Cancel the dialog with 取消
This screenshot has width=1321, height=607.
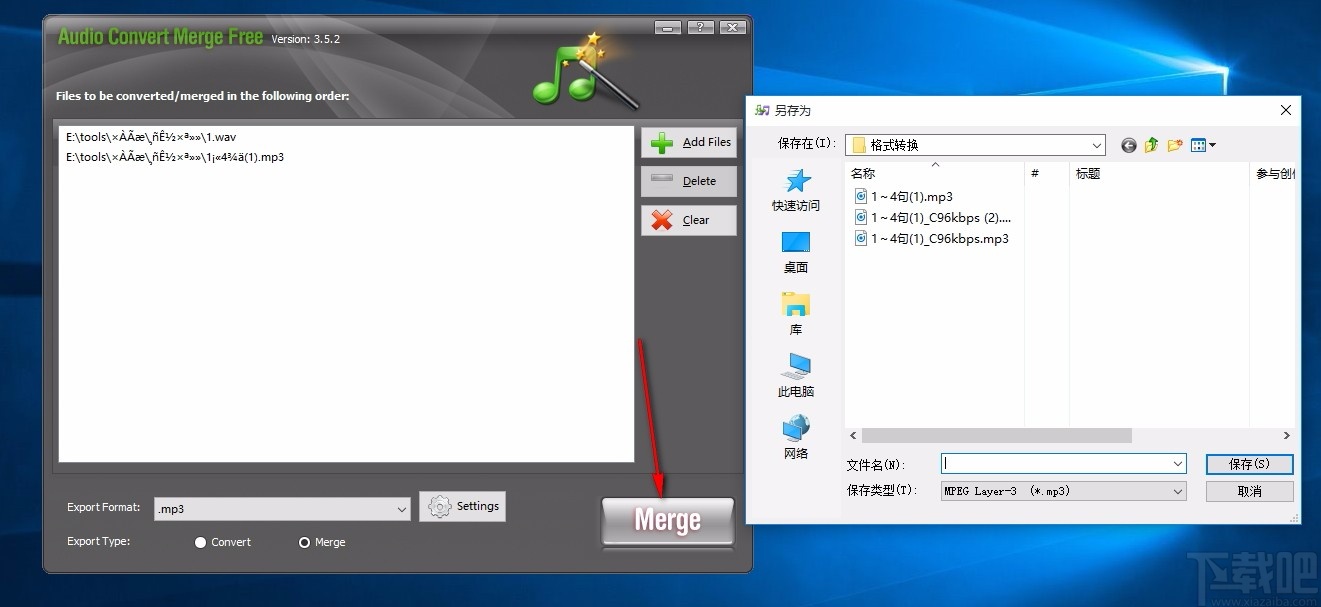point(1249,491)
